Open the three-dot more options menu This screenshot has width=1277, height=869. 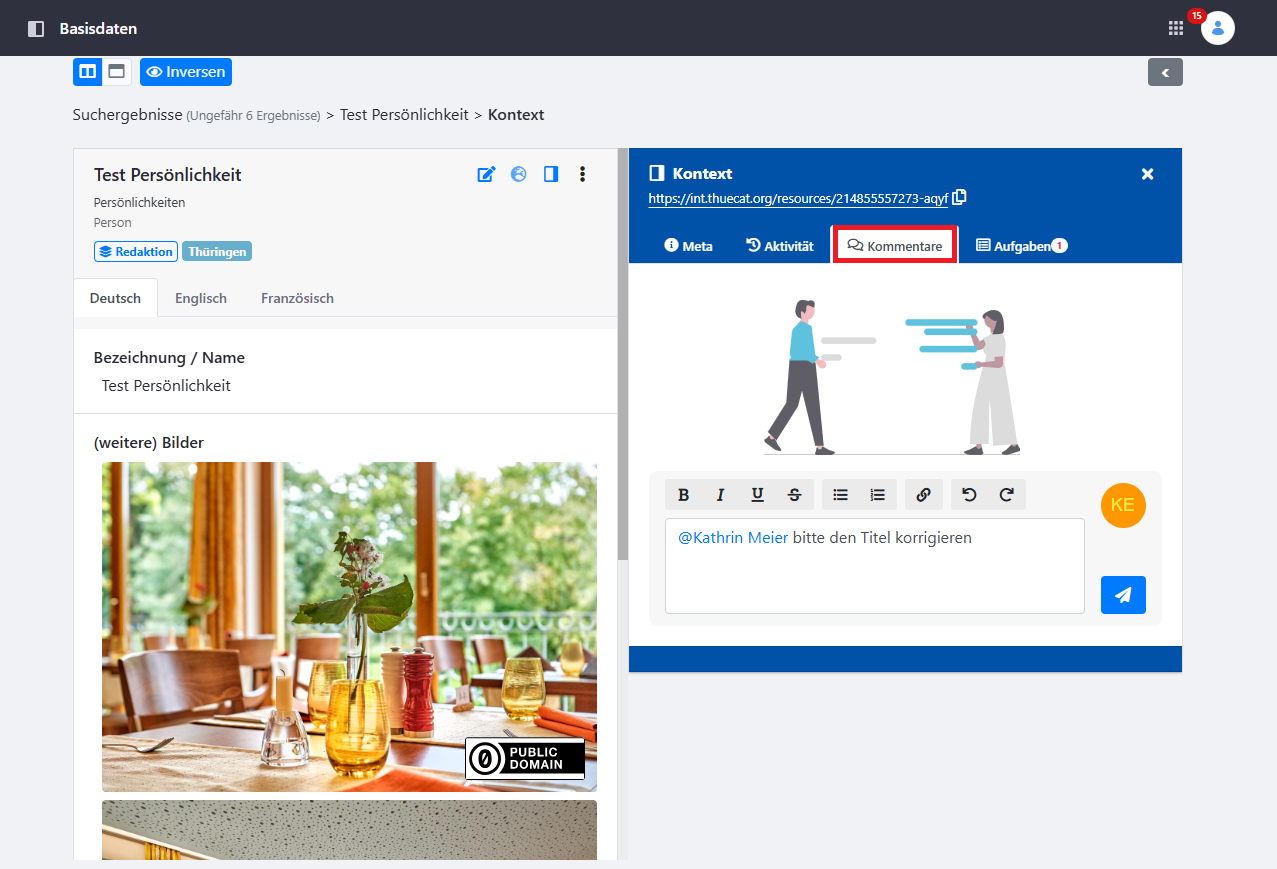pos(582,174)
